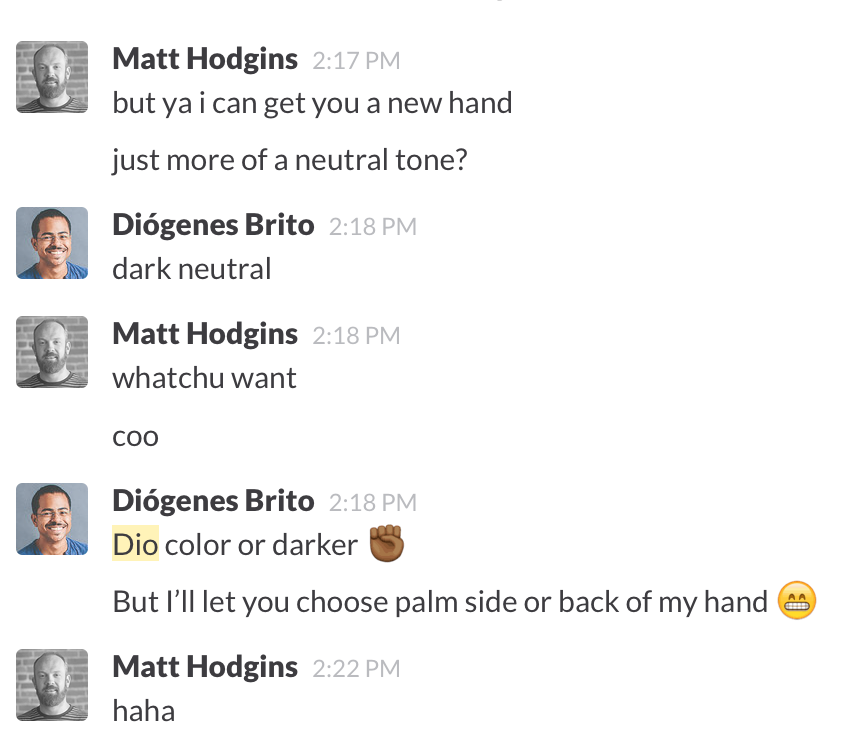
Task: Click the message 'coo'
Action: pyautogui.click(x=135, y=435)
